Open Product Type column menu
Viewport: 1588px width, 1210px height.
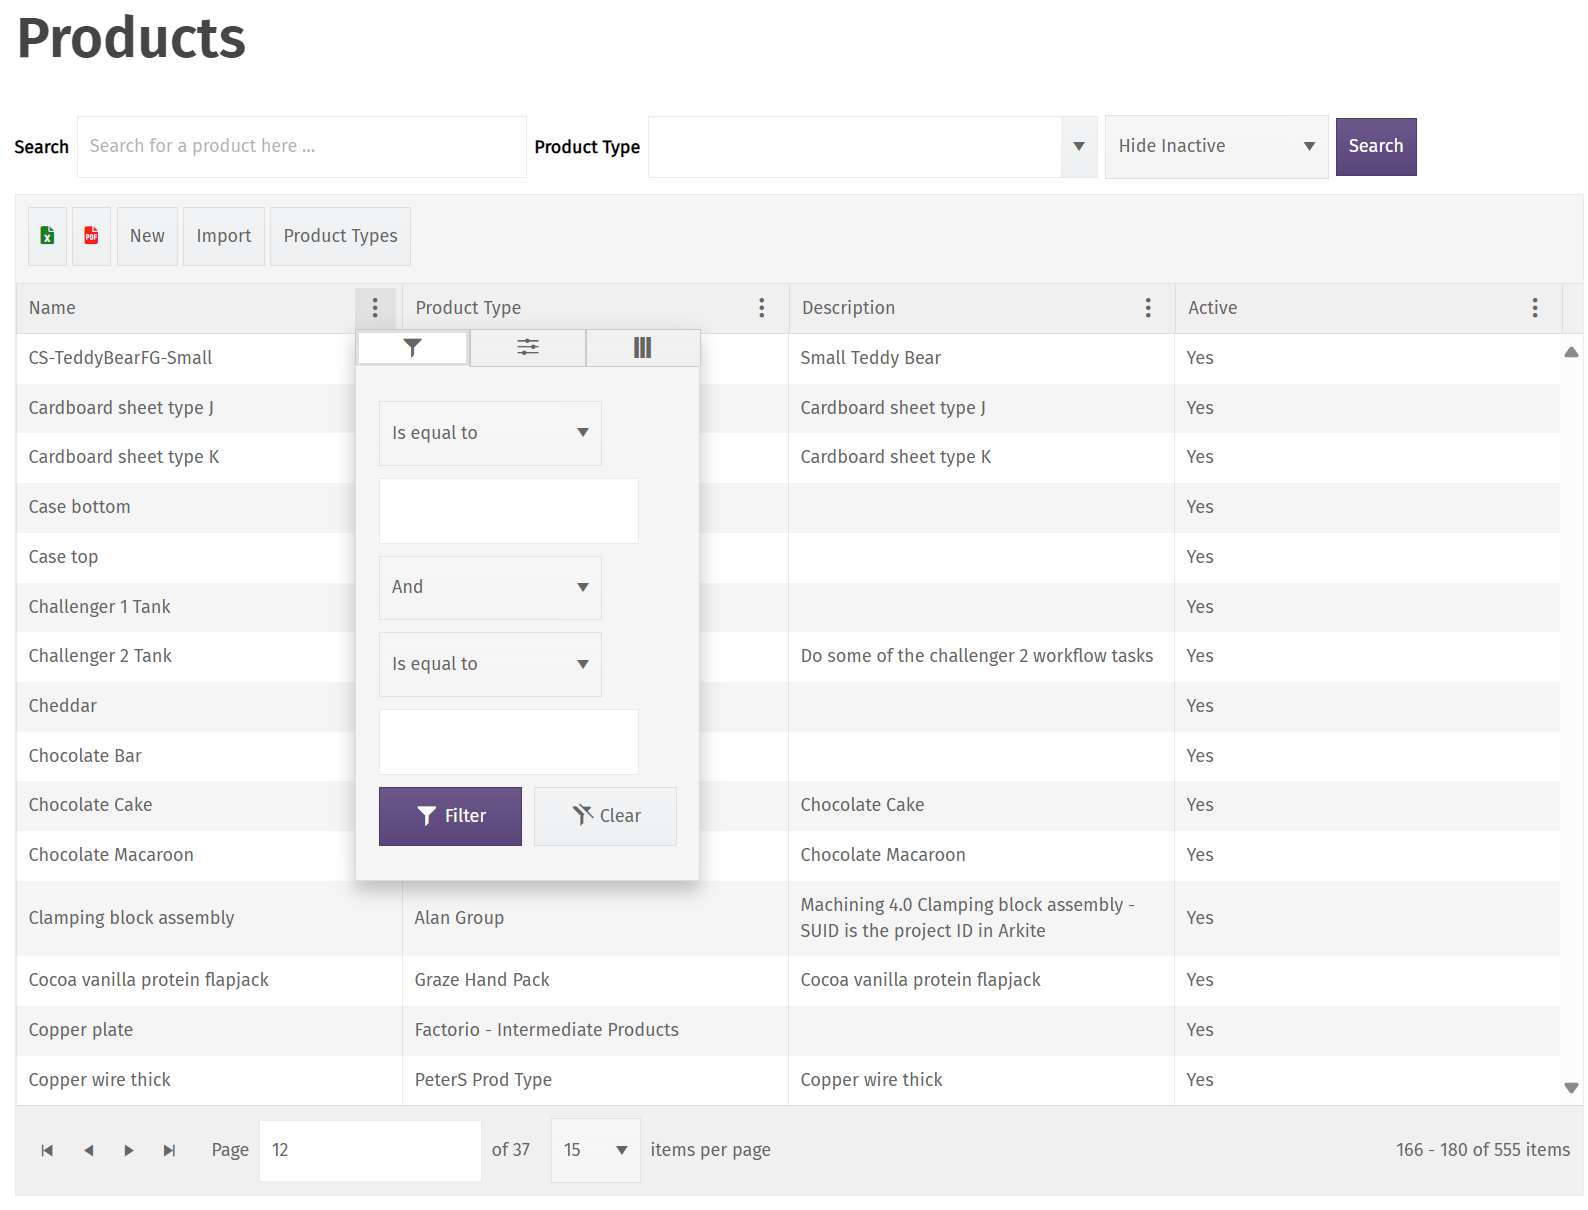click(x=761, y=308)
